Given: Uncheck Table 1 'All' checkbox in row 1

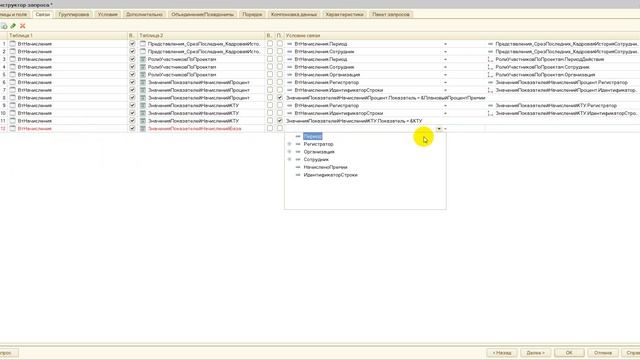Looking at the screenshot, I should tap(132, 44).
